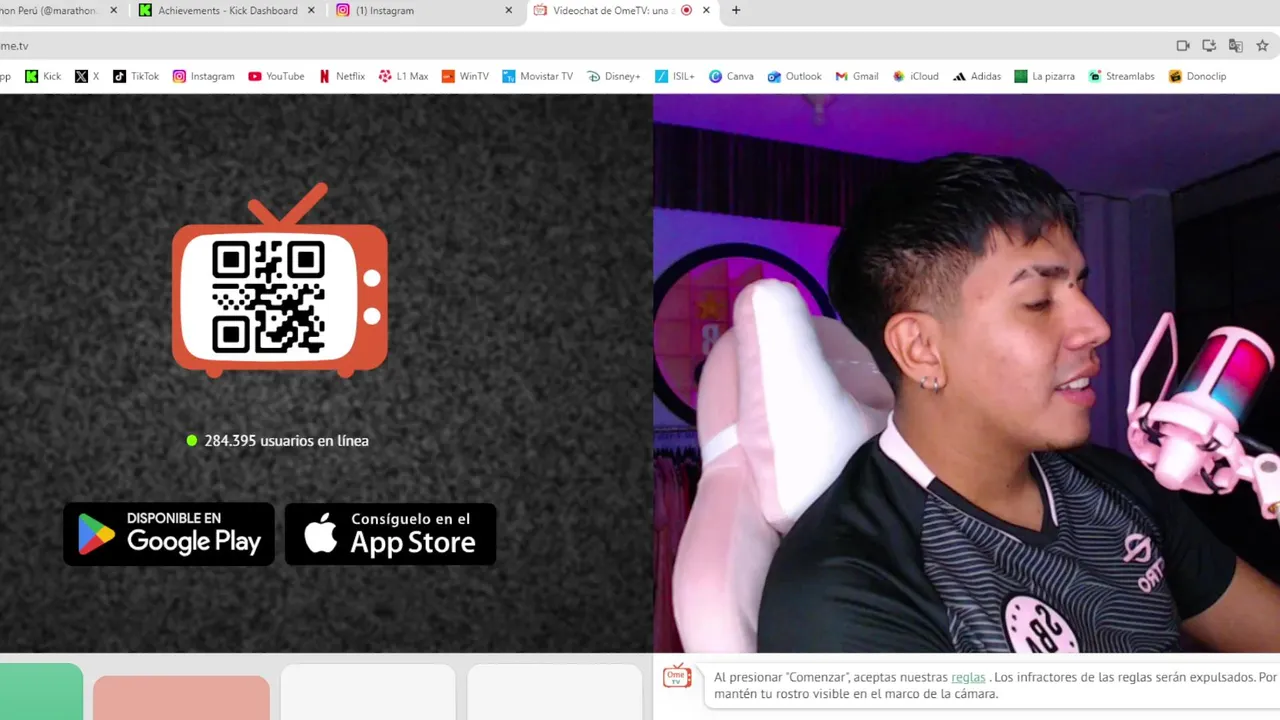Open the TikTok bookmark
1280x720 pixels.
point(136,76)
